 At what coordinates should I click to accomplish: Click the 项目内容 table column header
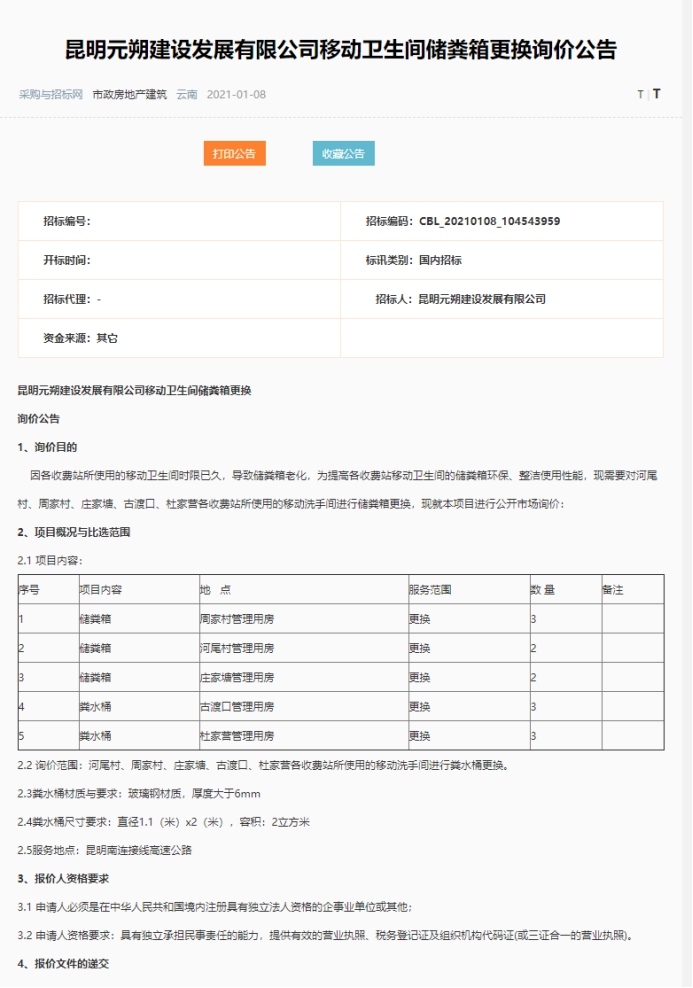pyautogui.click(x=101, y=590)
